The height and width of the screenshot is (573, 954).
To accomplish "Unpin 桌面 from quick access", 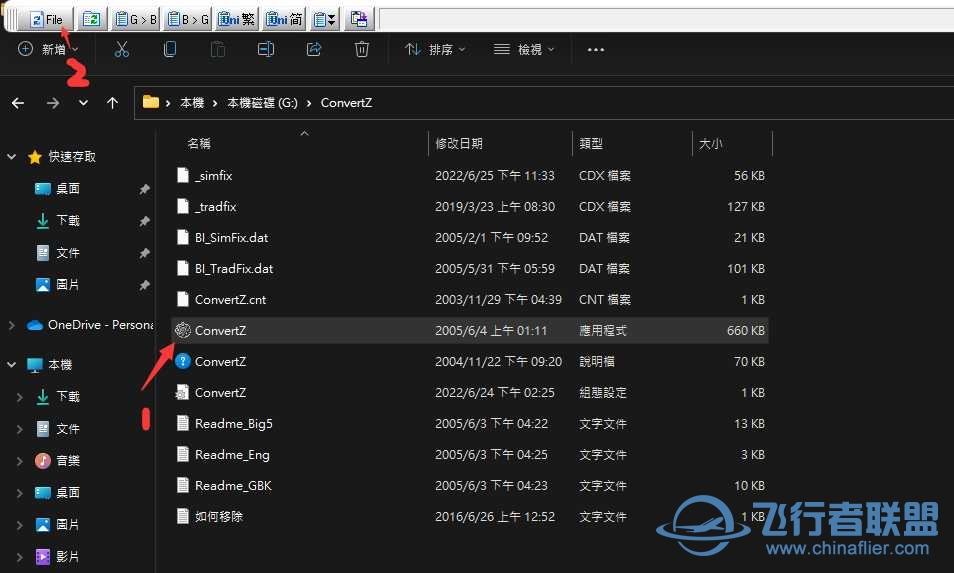I will (144, 189).
